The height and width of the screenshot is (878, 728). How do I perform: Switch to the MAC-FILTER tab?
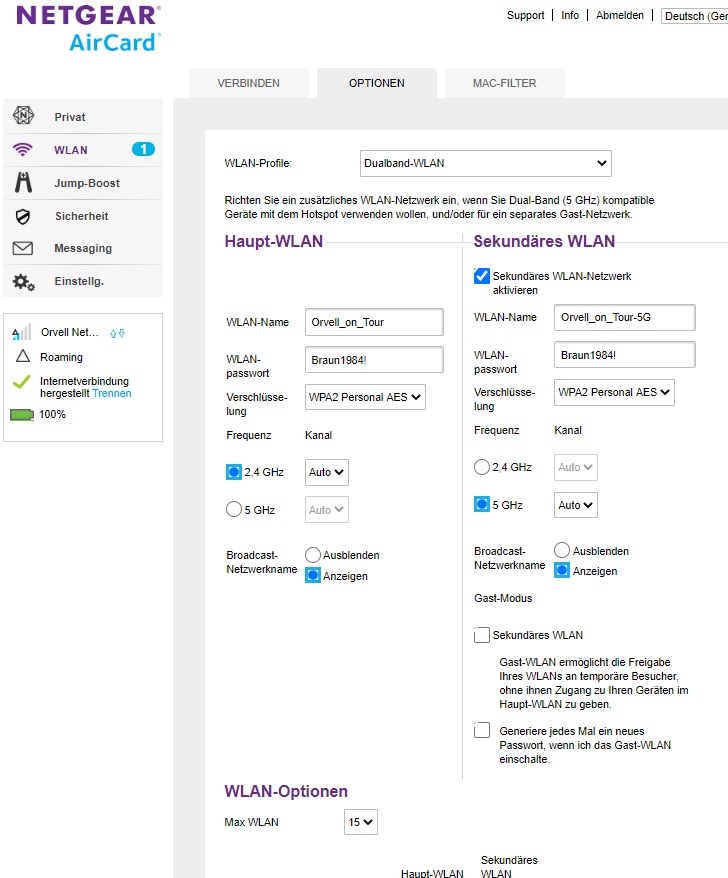tap(505, 83)
